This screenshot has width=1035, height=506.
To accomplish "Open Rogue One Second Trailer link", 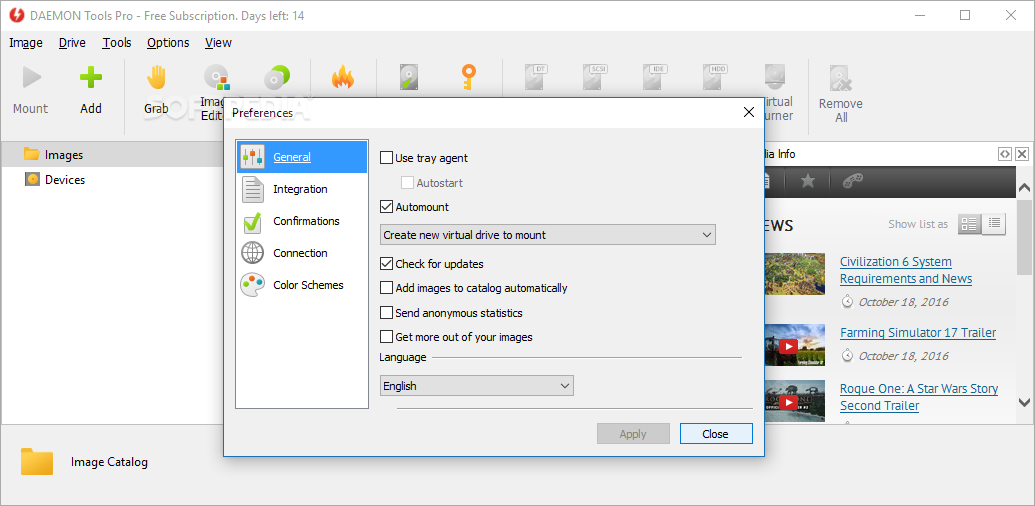I will [919, 397].
